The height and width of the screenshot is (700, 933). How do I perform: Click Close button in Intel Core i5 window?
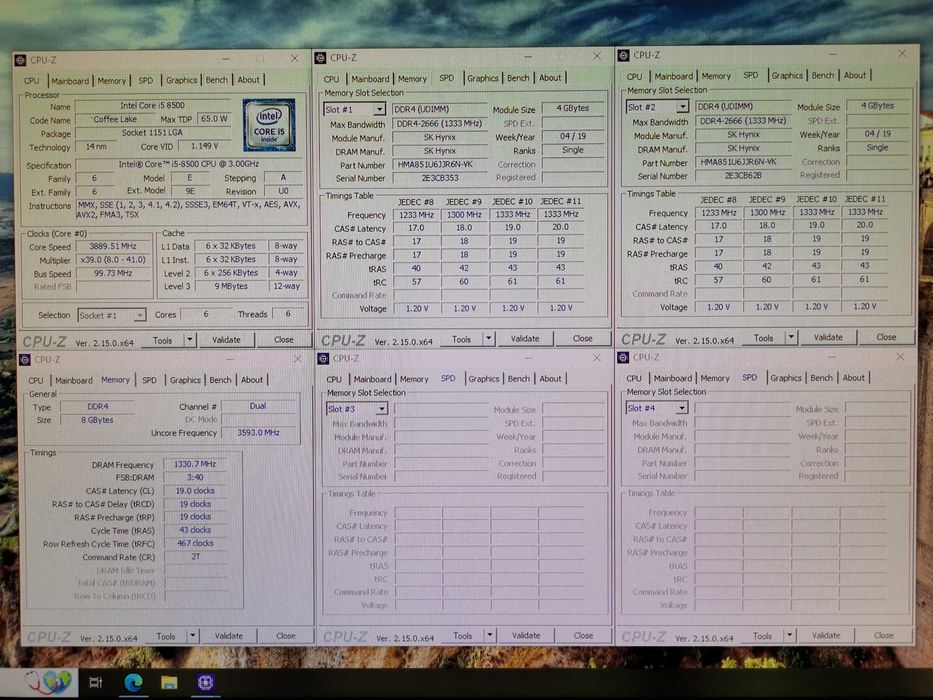[284, 340]
